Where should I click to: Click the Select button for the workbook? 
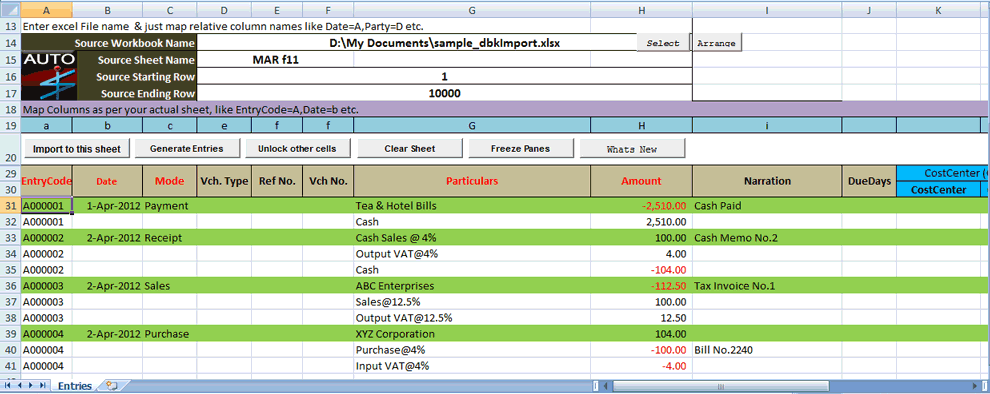click(x=663, y=44)
